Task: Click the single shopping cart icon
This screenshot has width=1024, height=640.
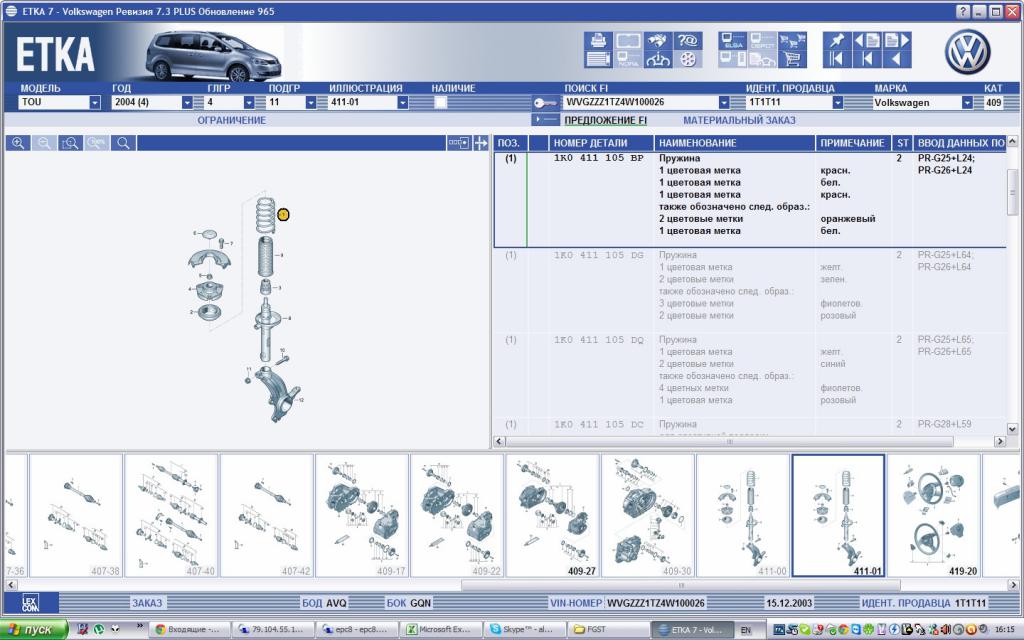Action: tap(792, 59)
